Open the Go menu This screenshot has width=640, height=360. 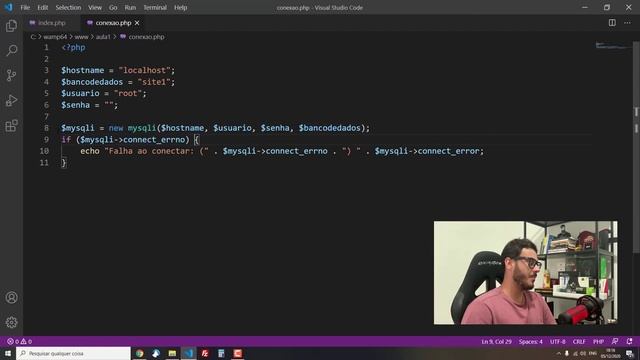pos(113,7)
